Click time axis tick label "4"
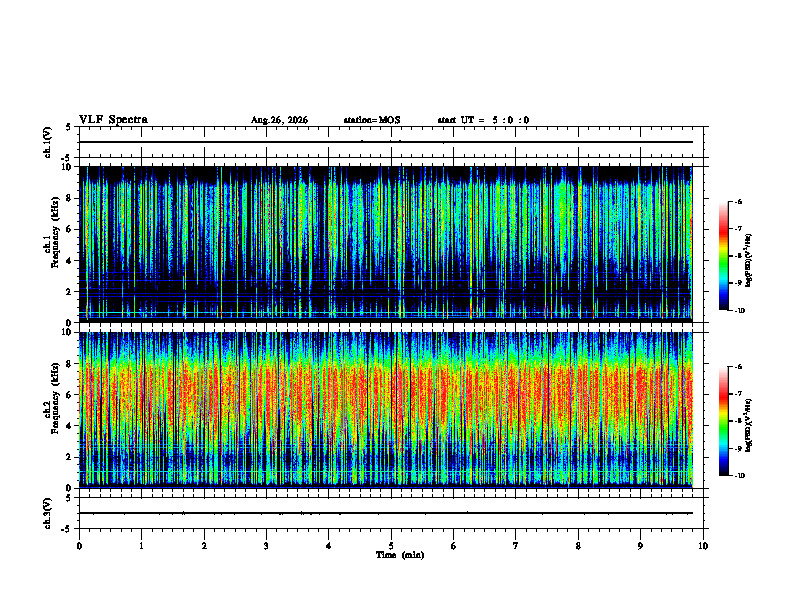Image resolution: width=792 pixels, height=612 pixels. (x=329, y=546)
